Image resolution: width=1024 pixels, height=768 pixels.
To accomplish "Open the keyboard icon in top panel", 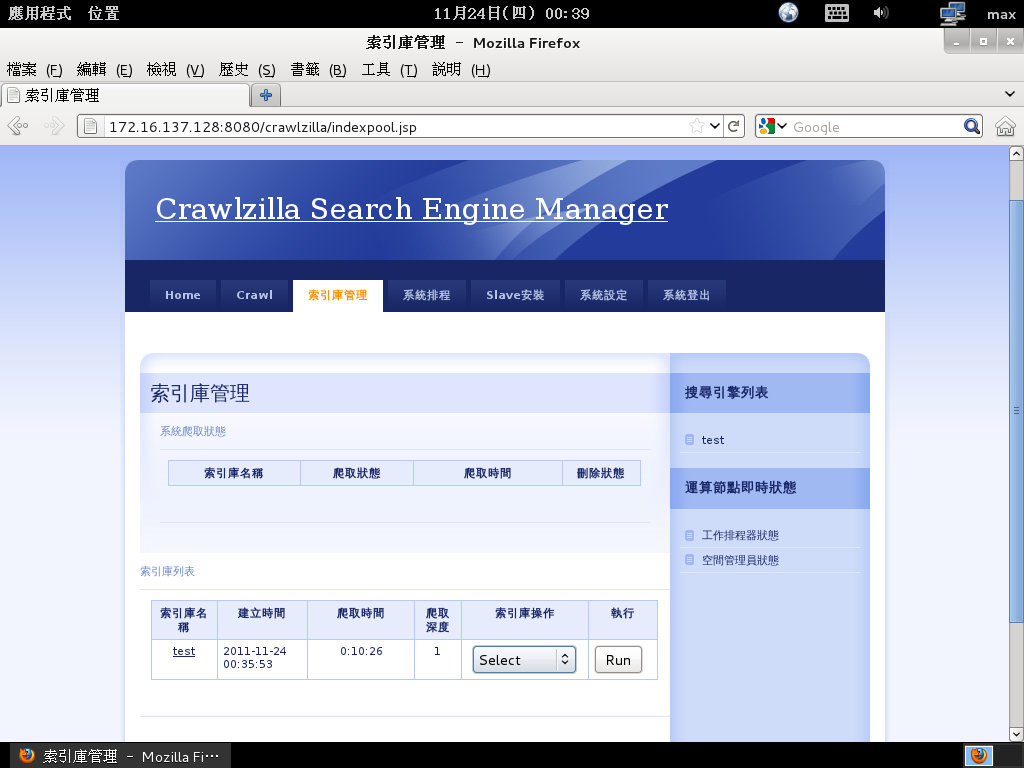I will (x=837, y=12).
